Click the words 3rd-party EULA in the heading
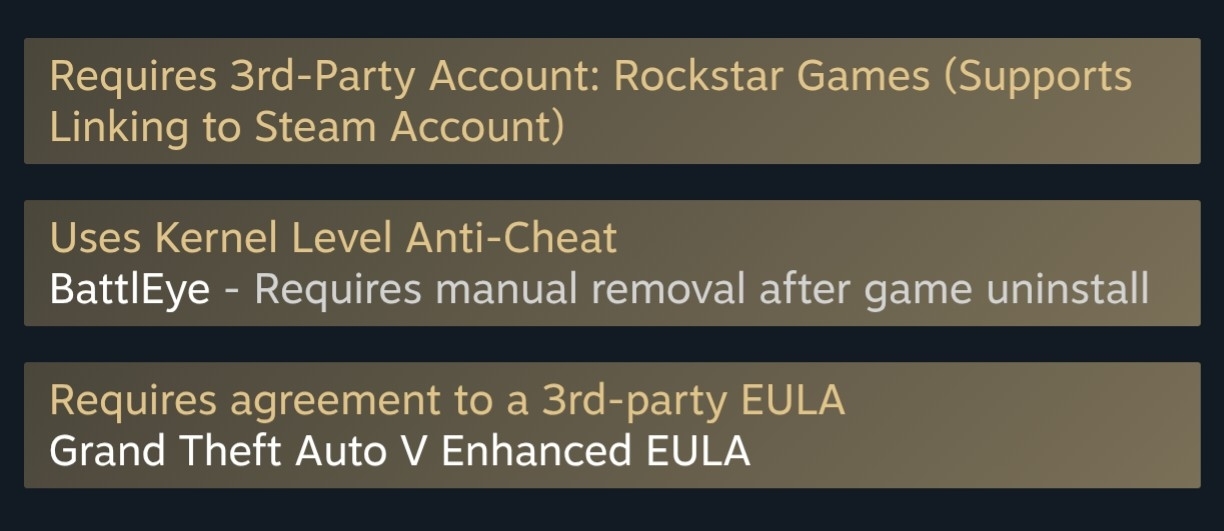The image size is (1224, 531). pyautogui.click(x=694, y=400)
